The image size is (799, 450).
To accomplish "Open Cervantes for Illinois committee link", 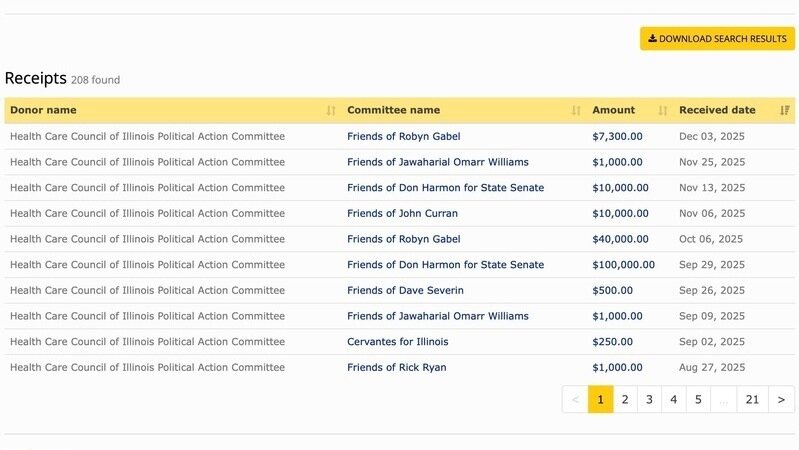I will [397, 342].
